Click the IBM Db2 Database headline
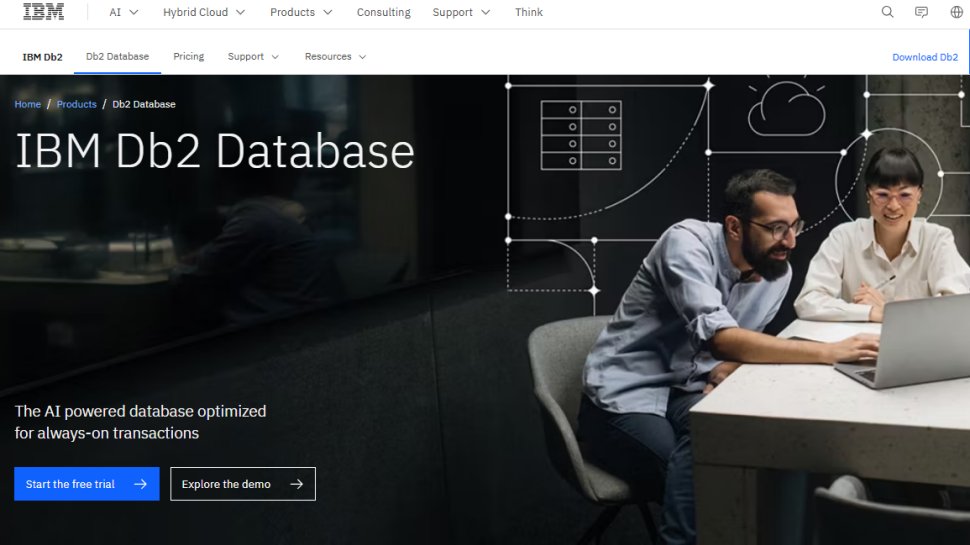Image resolution: width=970 pixels, height=545 pixels. [x=215, y=150]
